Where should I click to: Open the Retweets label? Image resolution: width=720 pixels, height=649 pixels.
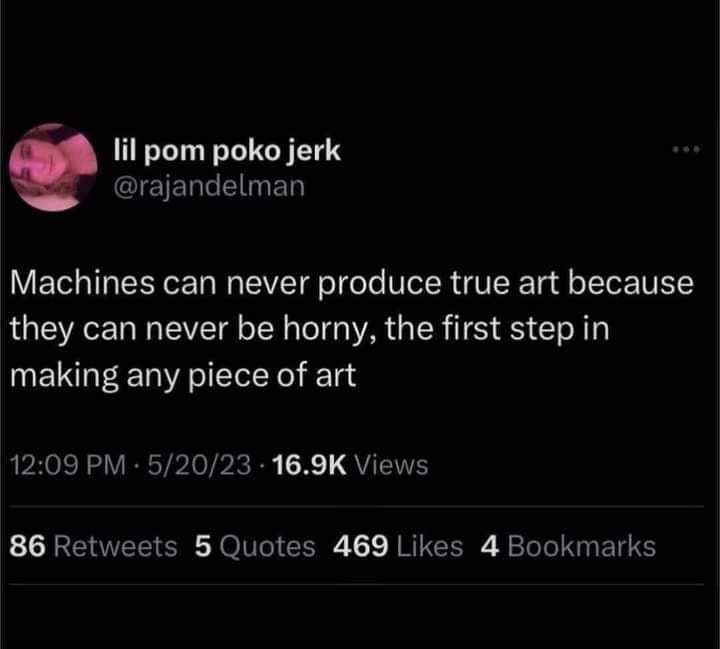tap(114, 546)
